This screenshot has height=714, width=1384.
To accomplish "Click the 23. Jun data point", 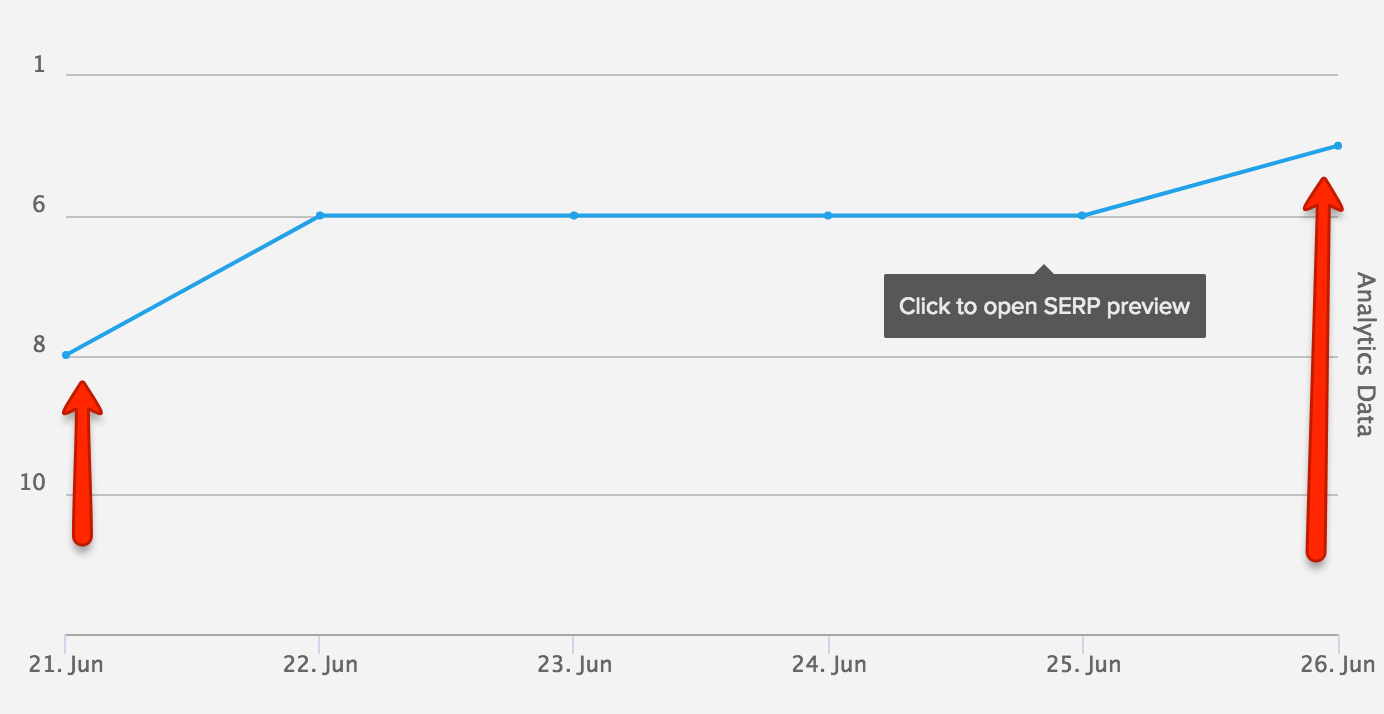I will click(x=574, y=215).
